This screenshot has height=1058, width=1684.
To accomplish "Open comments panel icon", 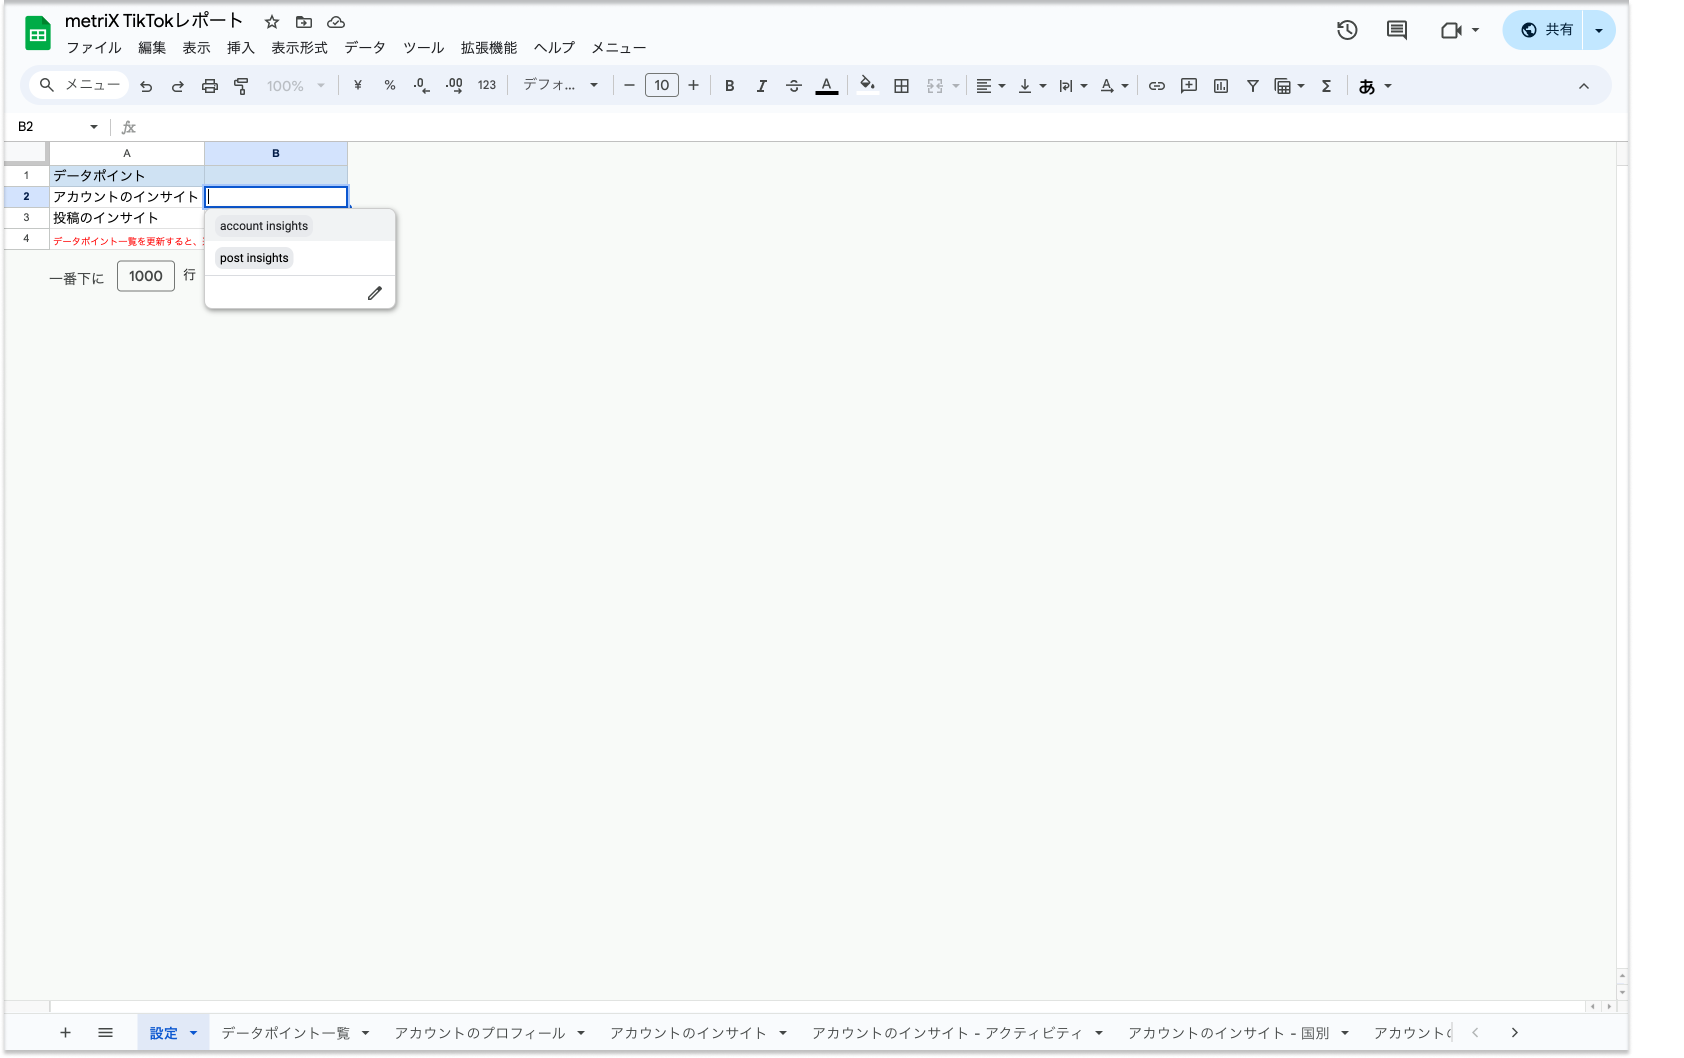I will 1397,30.
